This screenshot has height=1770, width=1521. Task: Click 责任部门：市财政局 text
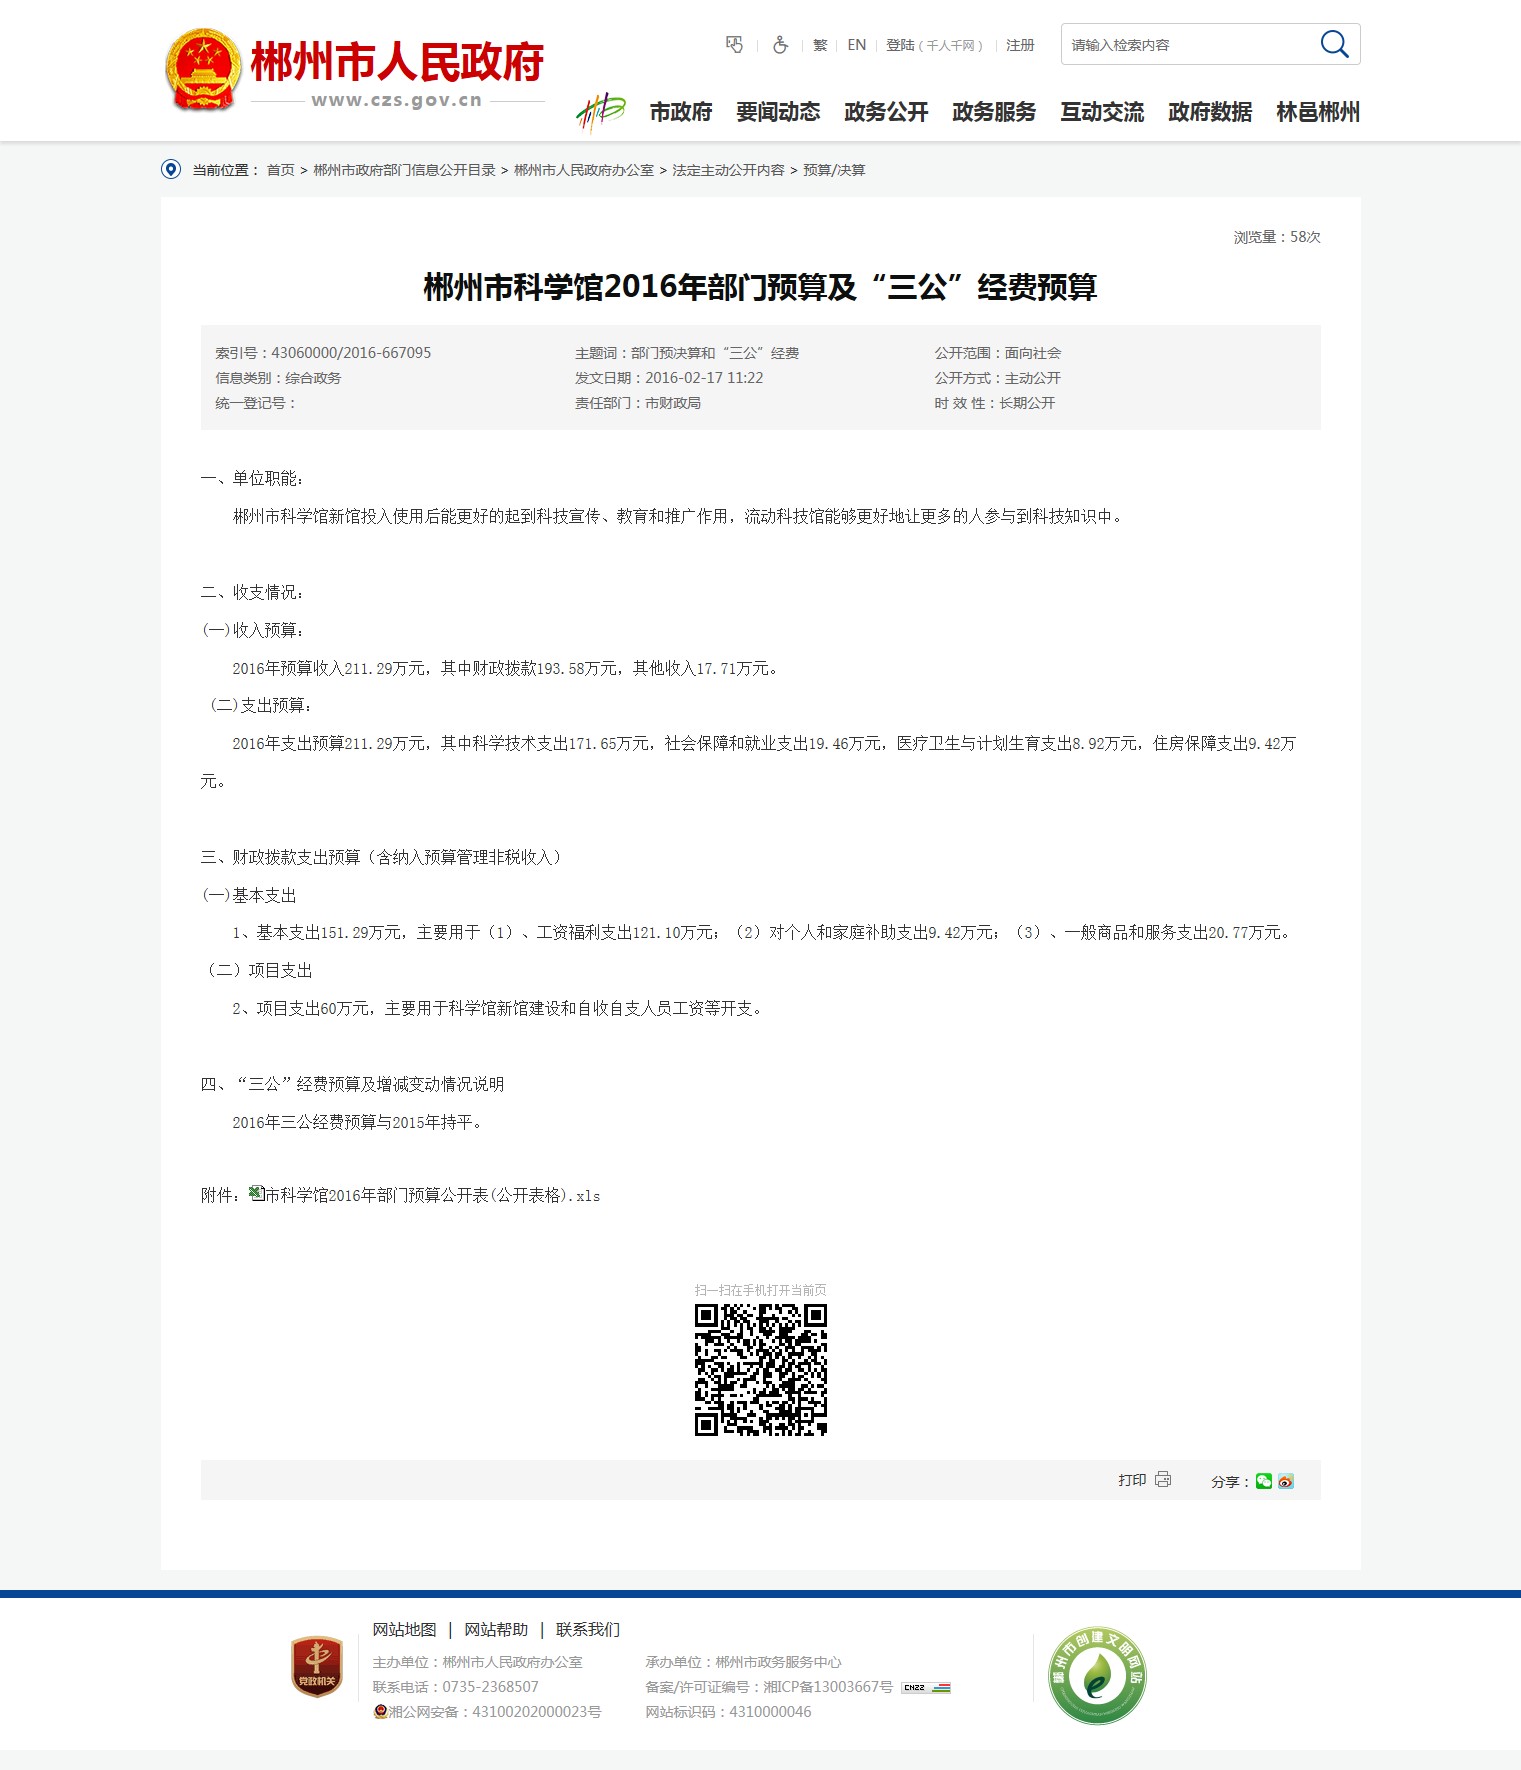638,403
